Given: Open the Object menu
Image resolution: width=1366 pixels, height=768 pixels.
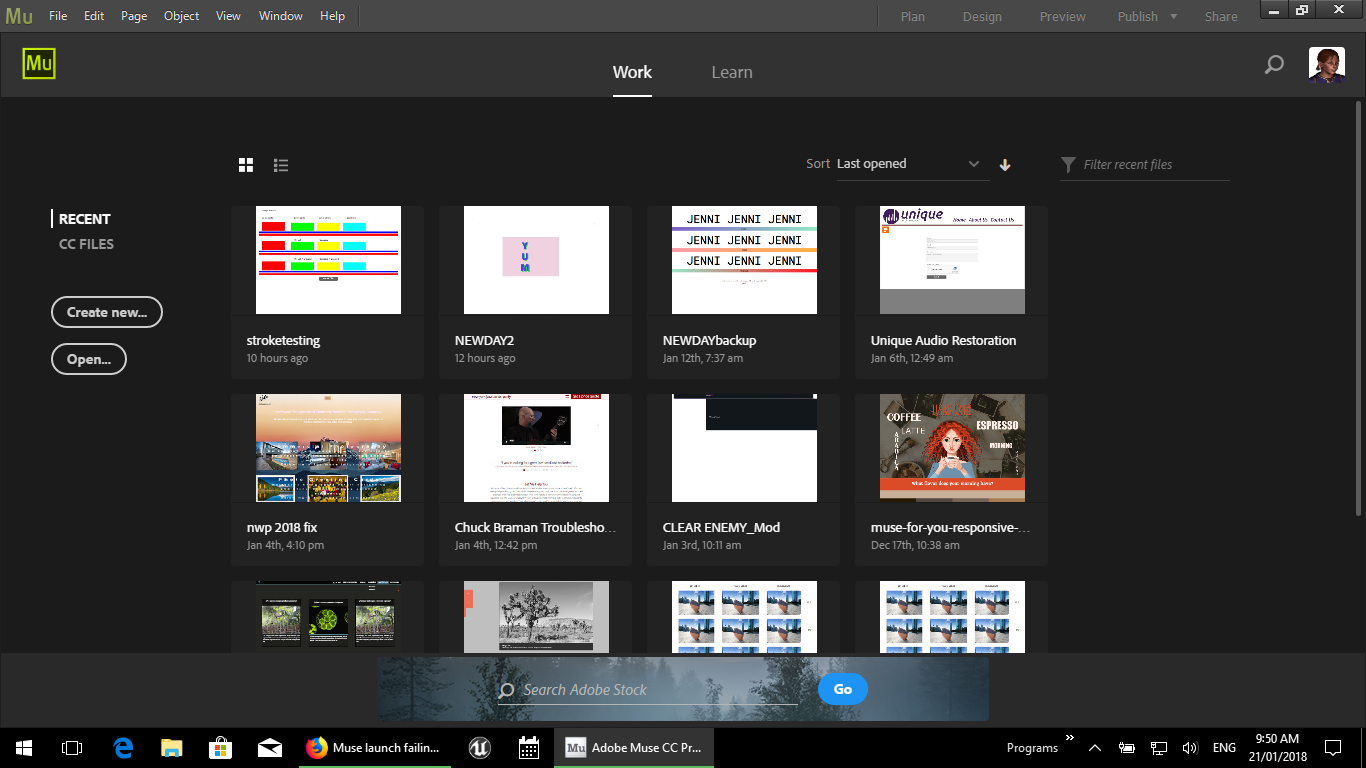Looking at the screenshot, I should point(181,16).
